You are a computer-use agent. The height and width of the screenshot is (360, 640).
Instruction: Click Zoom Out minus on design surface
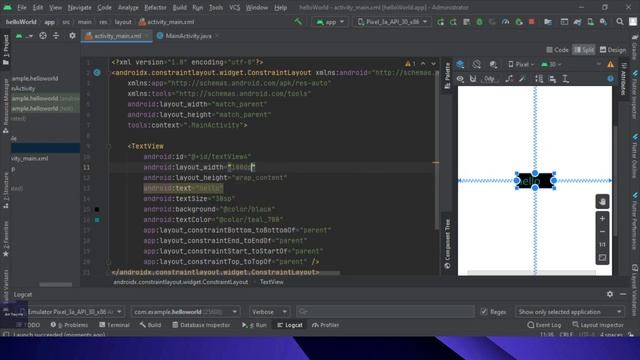click(x=602, y=231)
